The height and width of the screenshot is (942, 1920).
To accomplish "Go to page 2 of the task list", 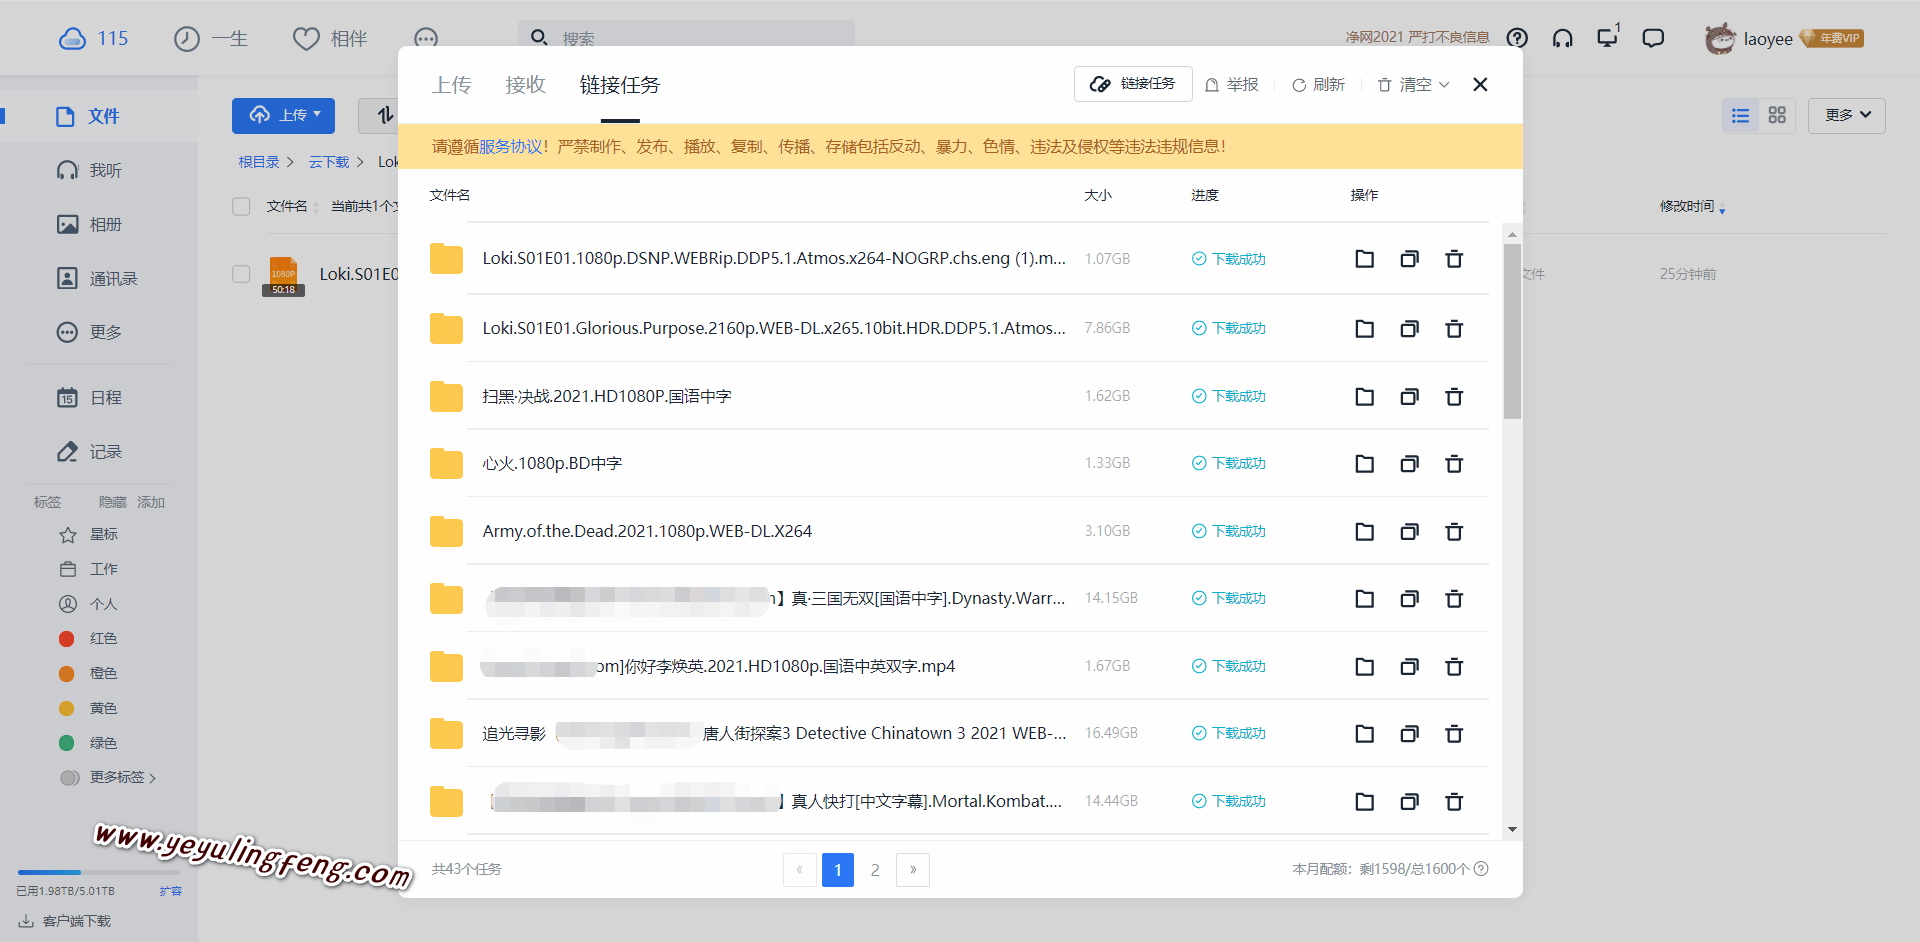I will pyautogui.click(x=875, y=869).
